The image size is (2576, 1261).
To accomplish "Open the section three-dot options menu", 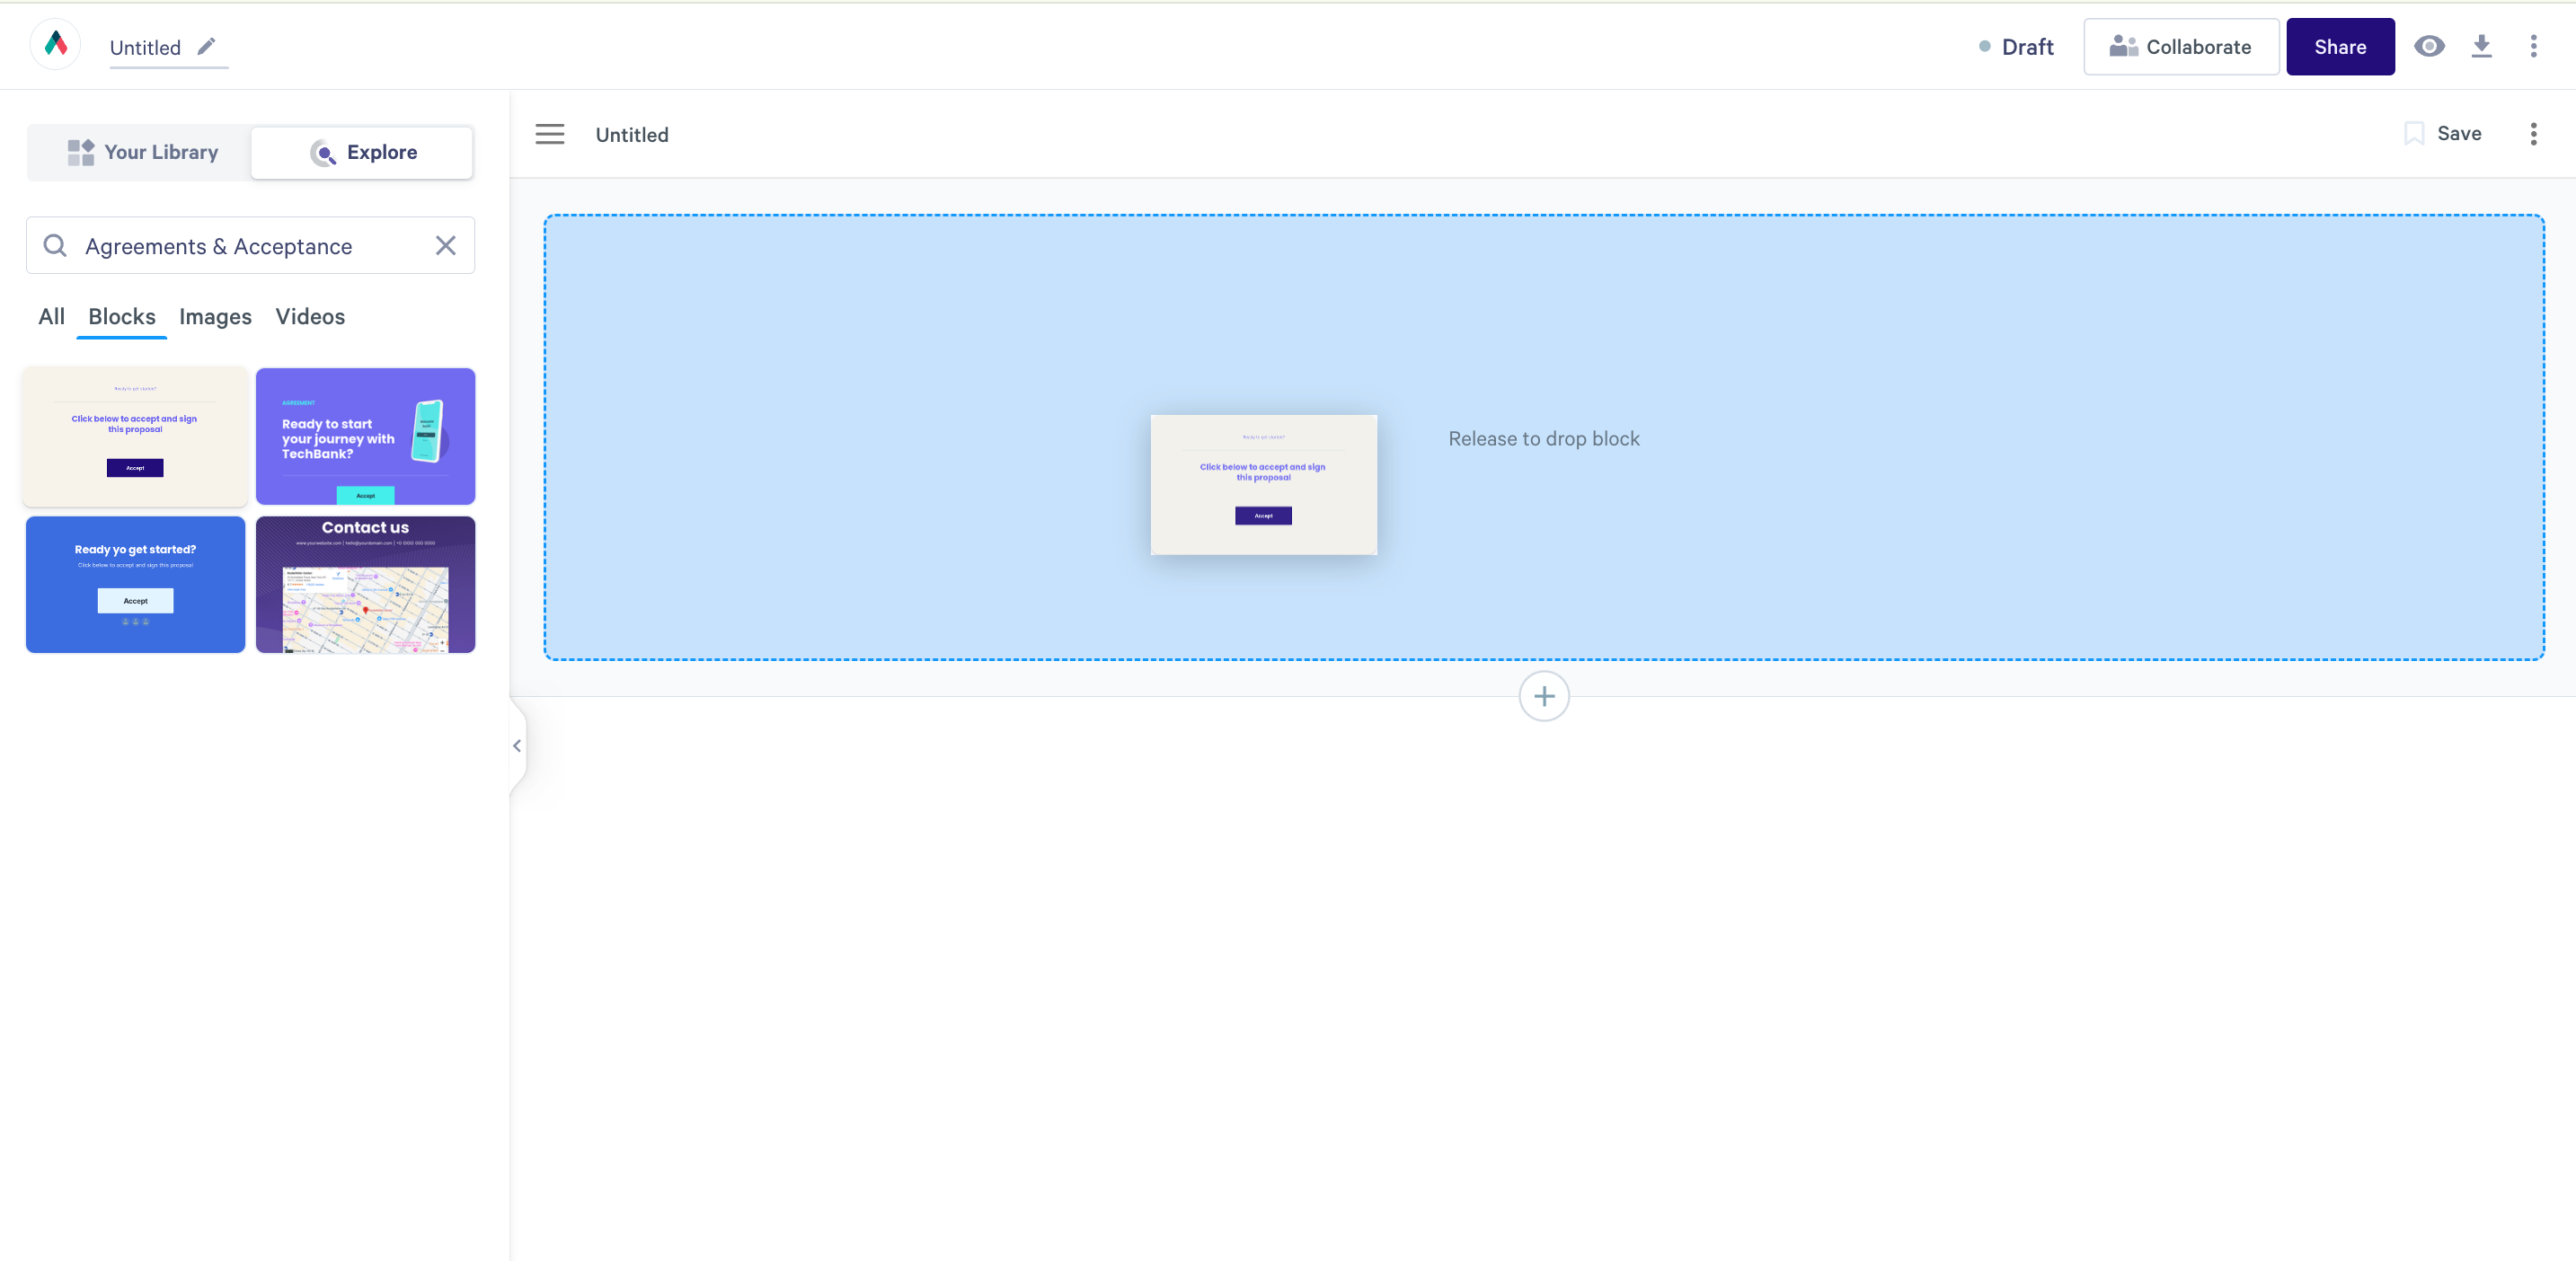I will coord(2533,134).
